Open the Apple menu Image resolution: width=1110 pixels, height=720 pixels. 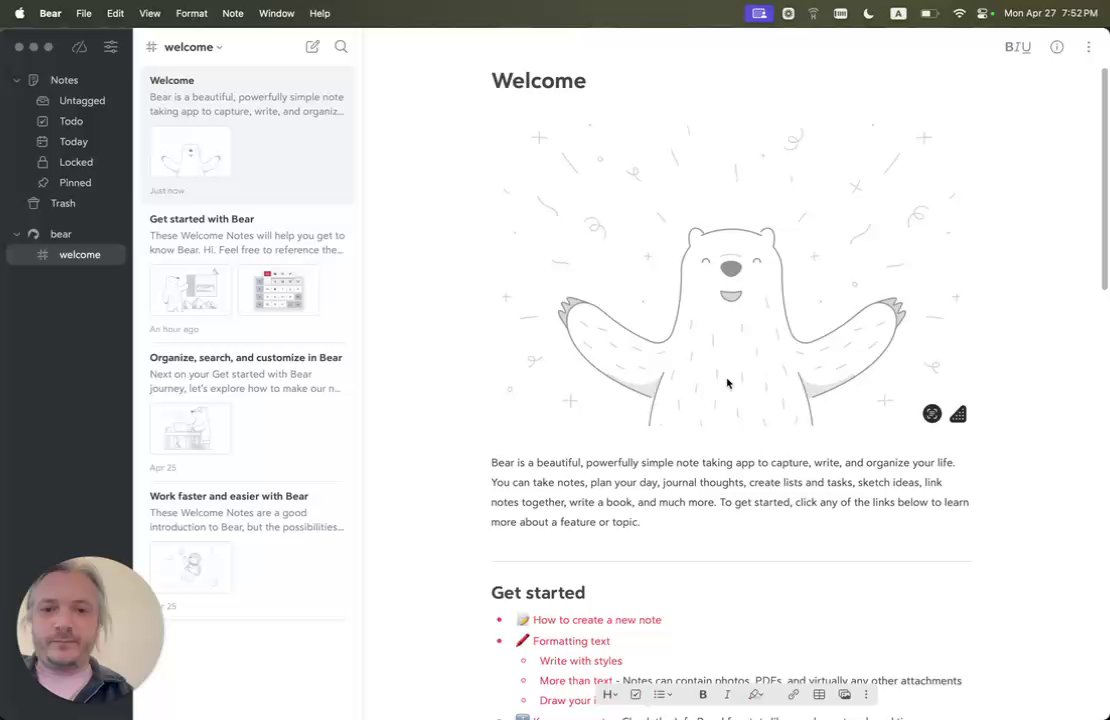(x=20, y=13)
